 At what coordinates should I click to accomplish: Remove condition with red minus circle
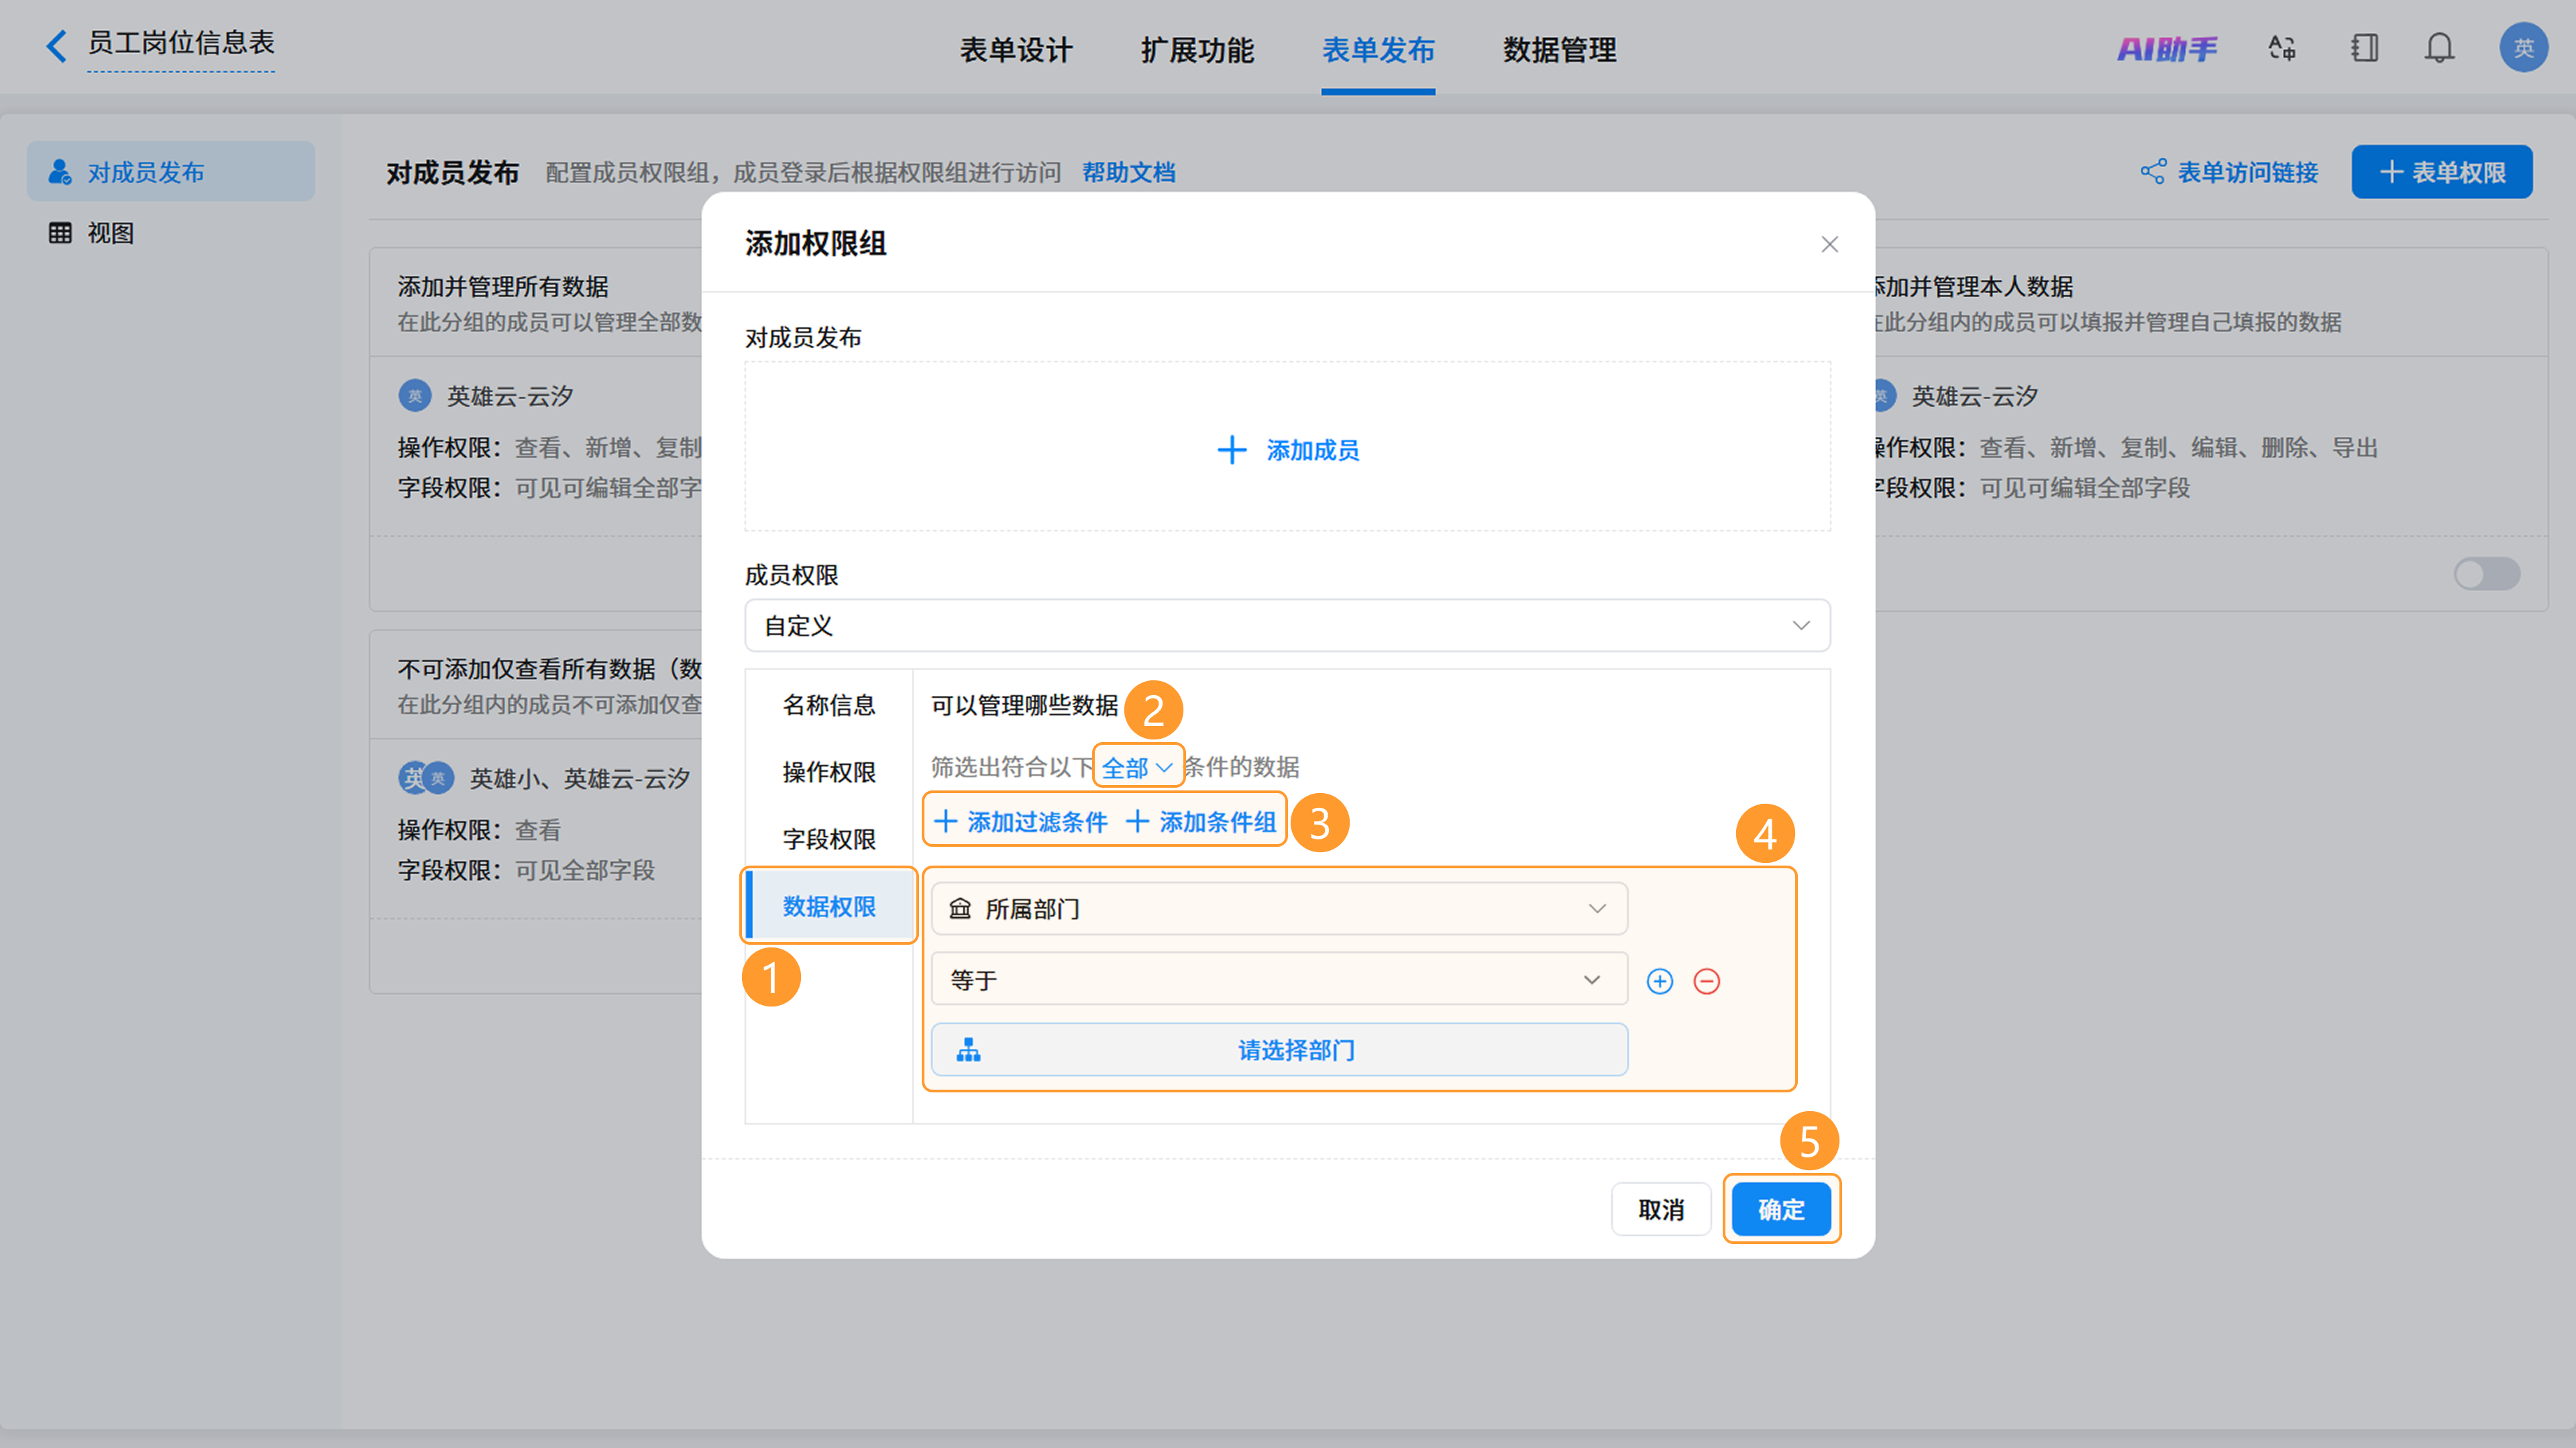coord(1707,981)
